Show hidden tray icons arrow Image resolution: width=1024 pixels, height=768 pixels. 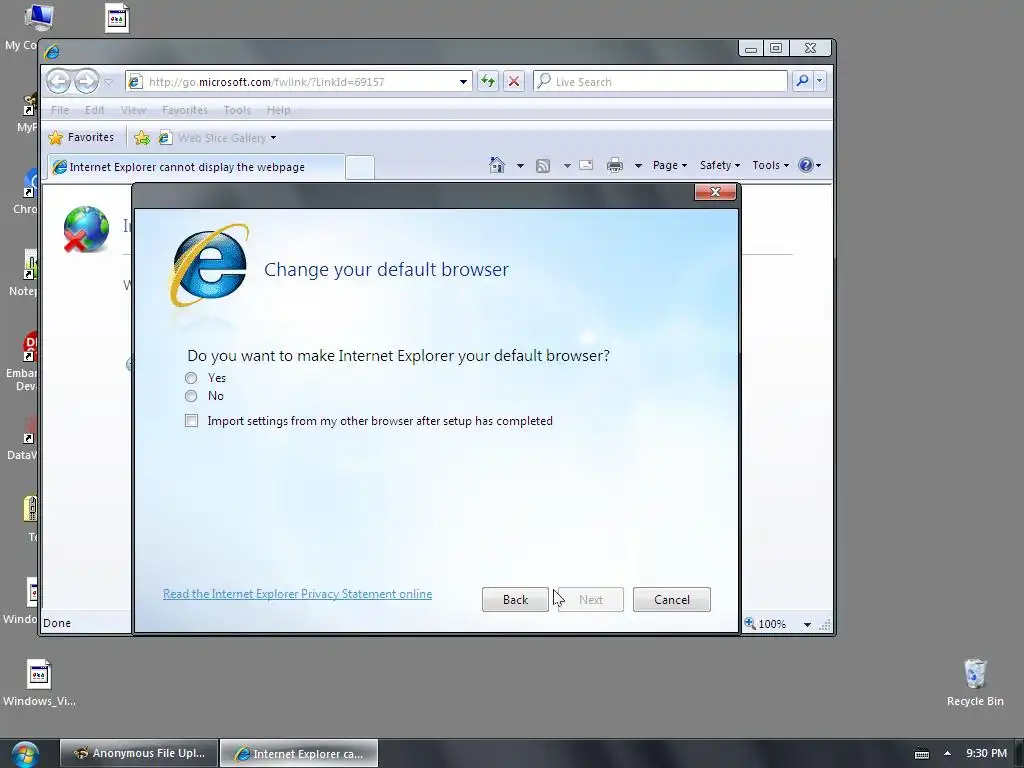pos(947,753)
